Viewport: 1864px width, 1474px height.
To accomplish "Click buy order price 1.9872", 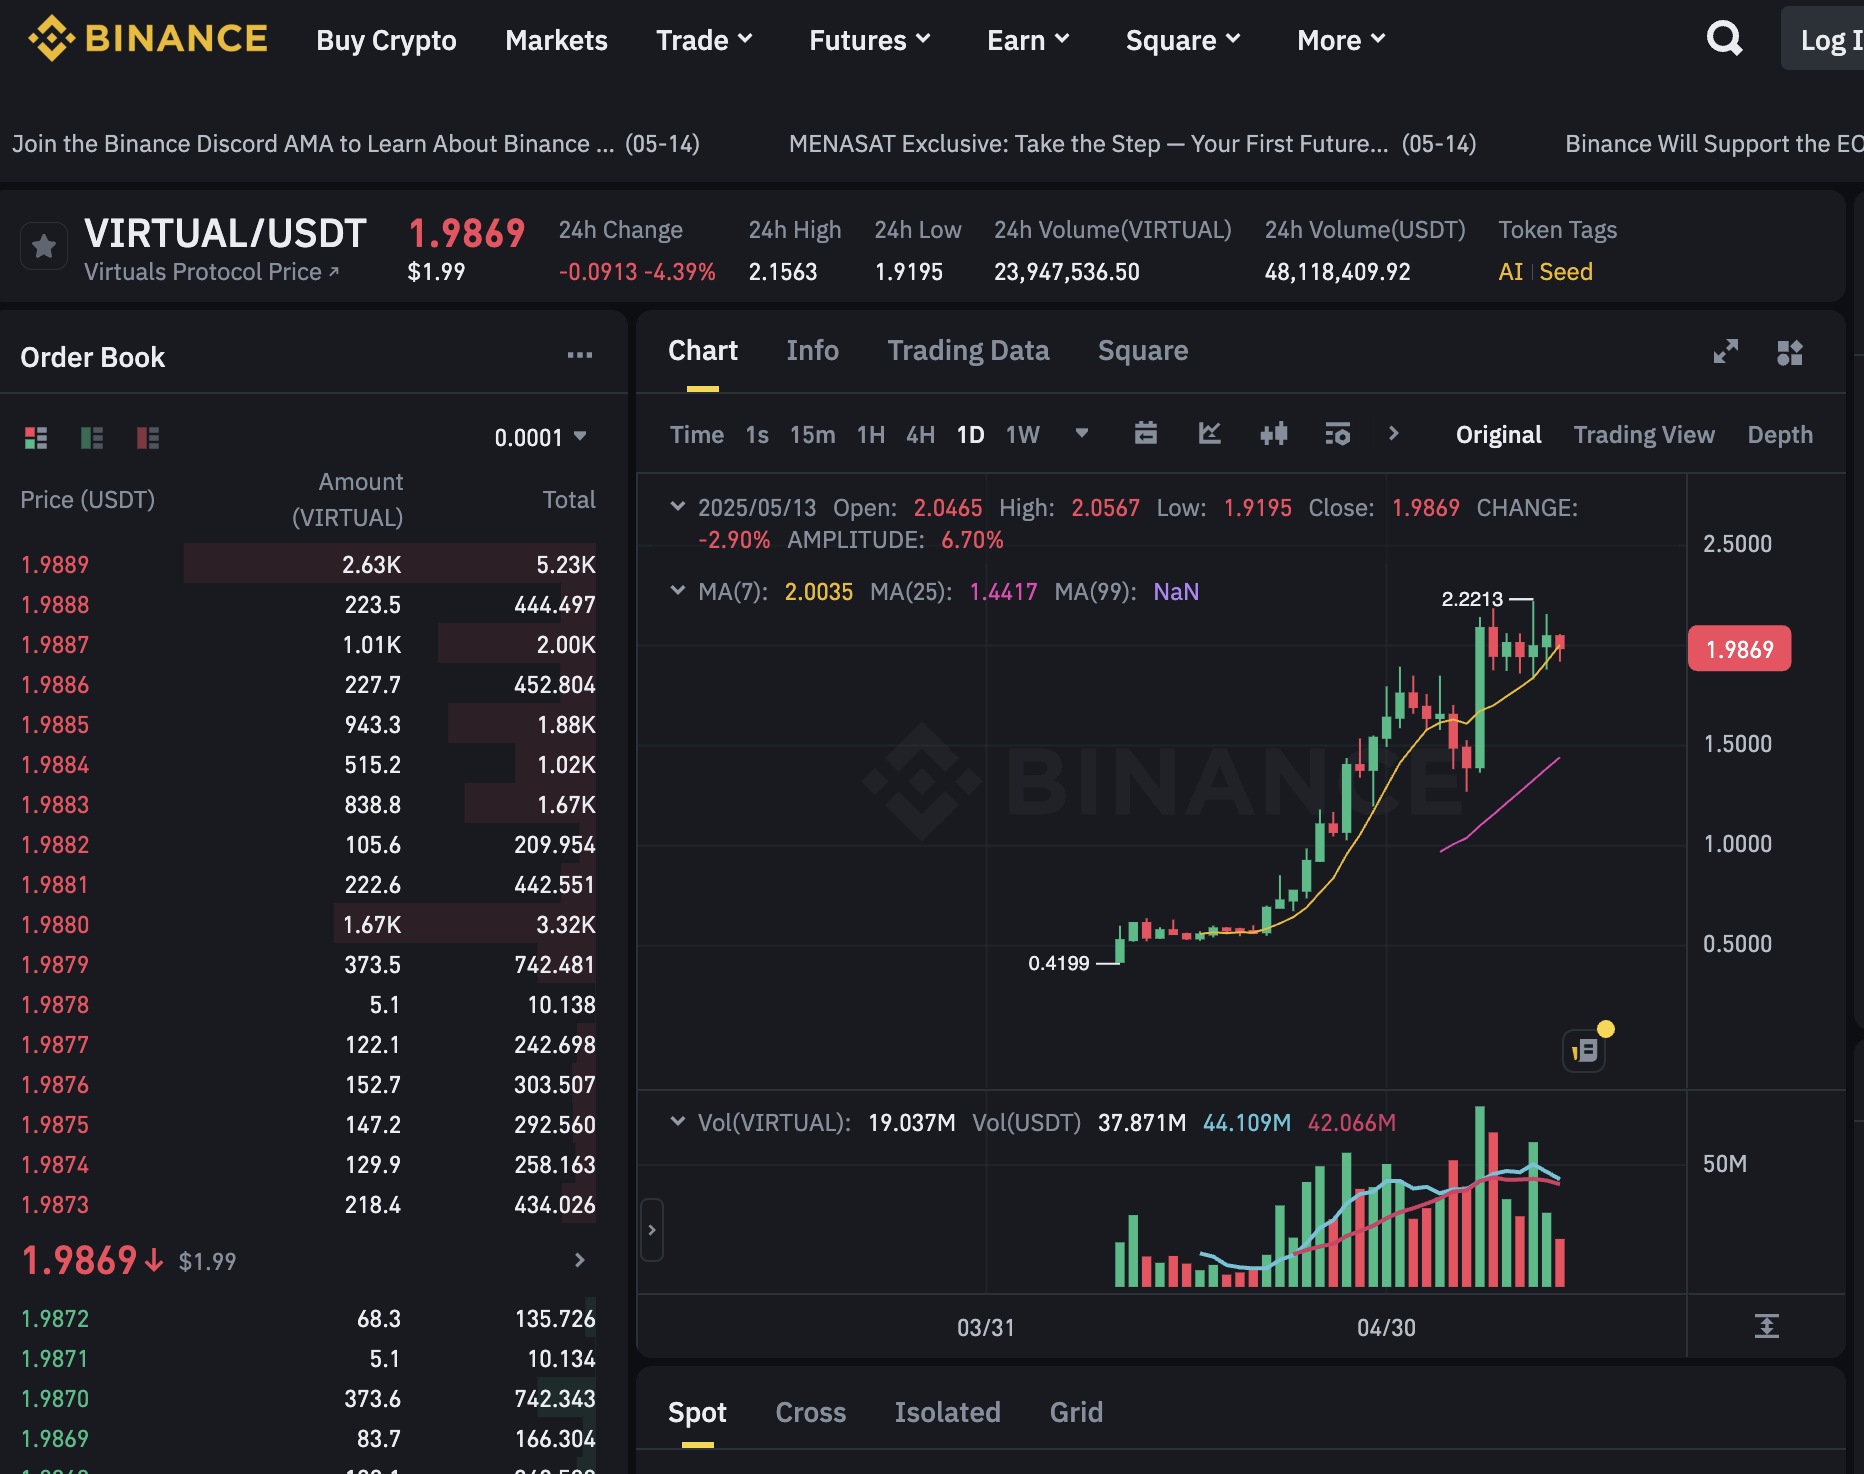I will point(55,1318).
